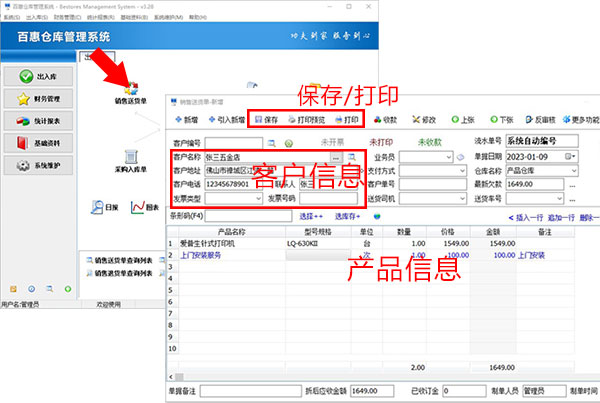Image resolution: width=600 pixels, height=403 pixels.
Task: Click green round icon beside 客户编号
Action: click(289, 144)
